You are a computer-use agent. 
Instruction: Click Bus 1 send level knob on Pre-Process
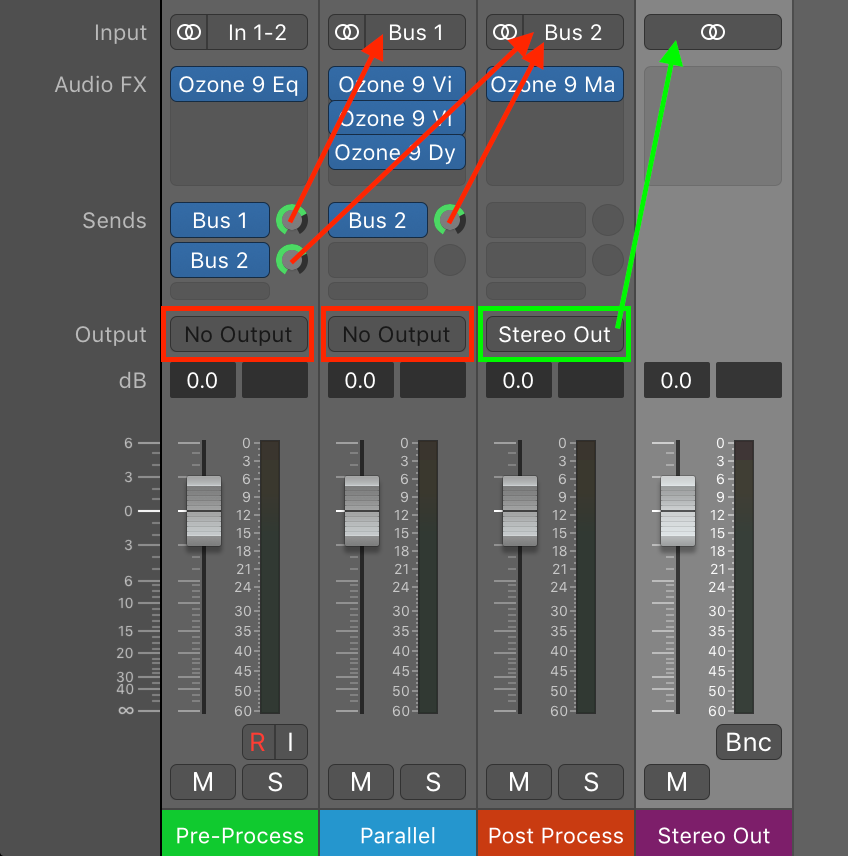point(292,220)
